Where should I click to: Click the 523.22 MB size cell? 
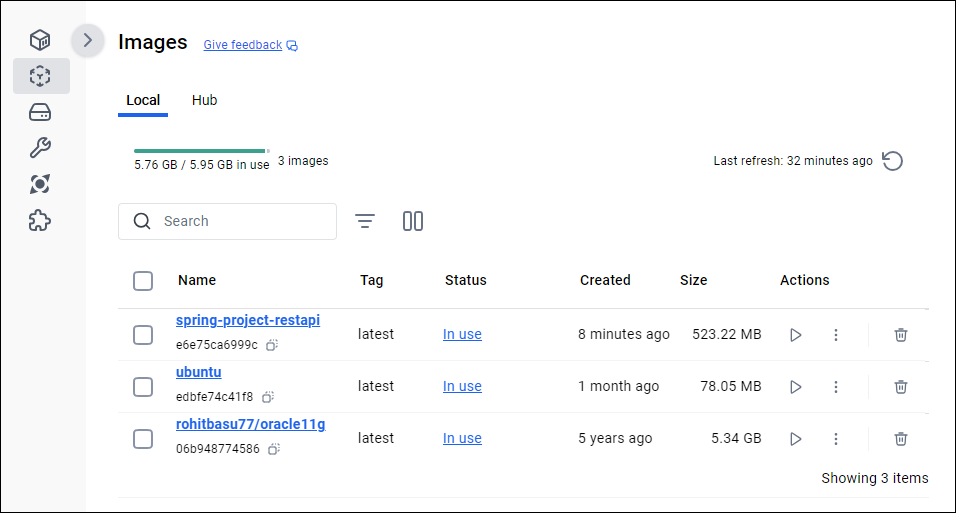[727, 334]
